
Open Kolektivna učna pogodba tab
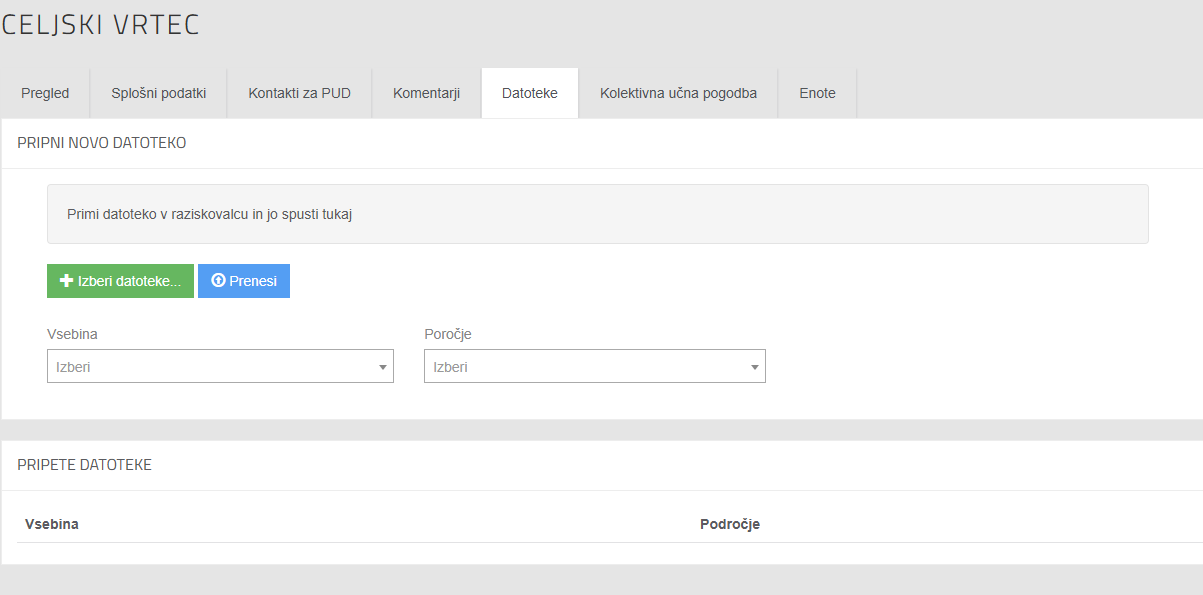coord(678,93)
